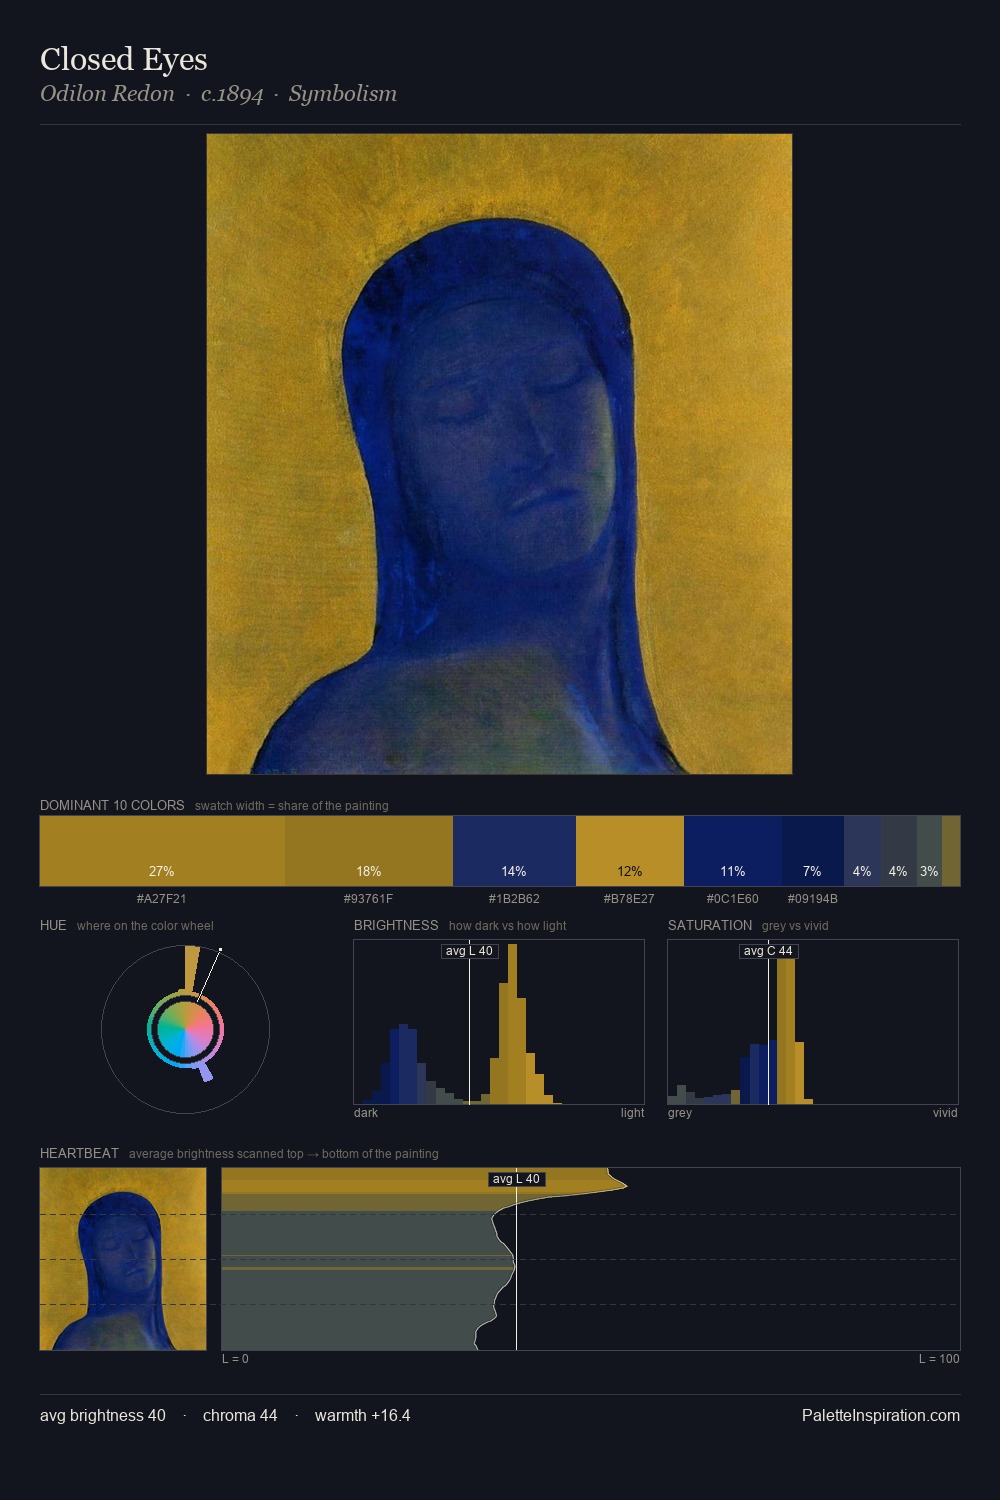Screen dimensions: 1000x1500
Task: Click the 'BRIGHTNESS' section heading
Action: pyautogui.click(x=396, y=925)
